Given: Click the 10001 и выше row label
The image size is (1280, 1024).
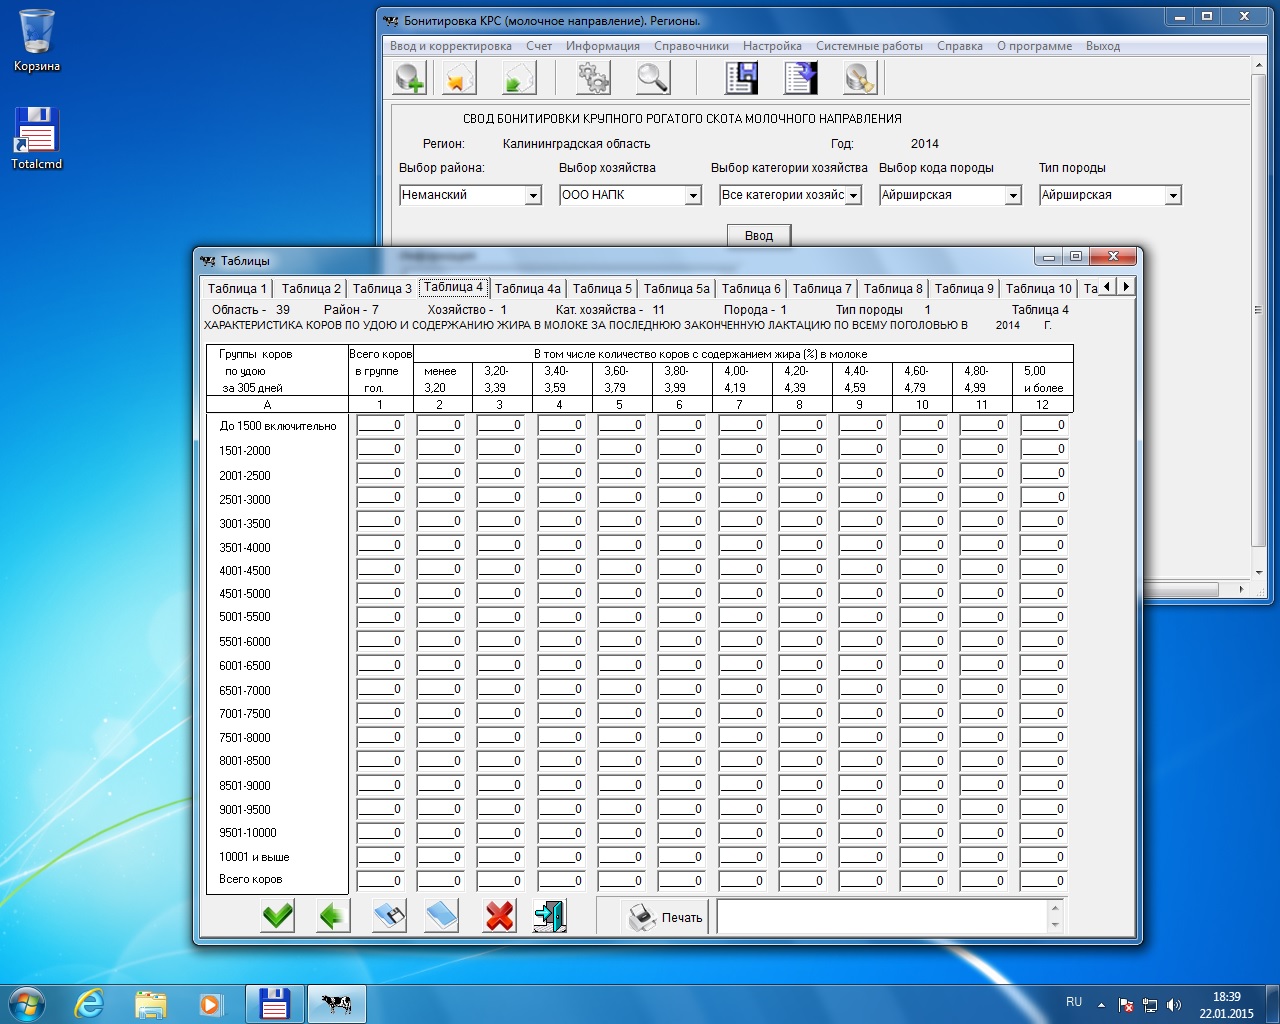Looking at the screenshot, I should tap(254, 857).
